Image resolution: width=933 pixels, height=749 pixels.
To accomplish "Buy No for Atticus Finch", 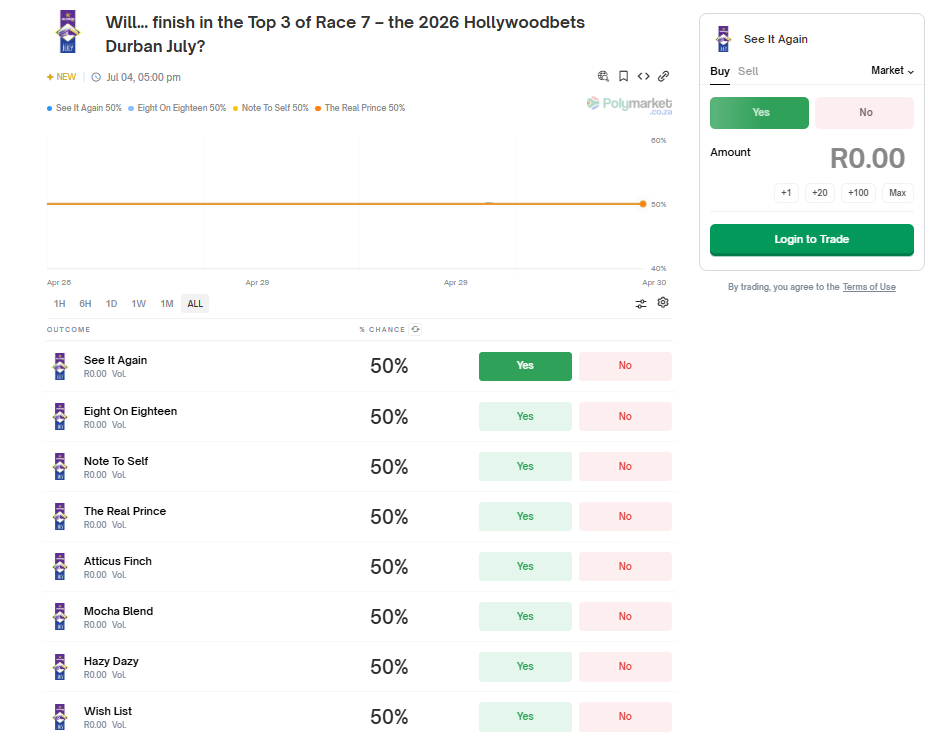I will (x=625, y=566).
